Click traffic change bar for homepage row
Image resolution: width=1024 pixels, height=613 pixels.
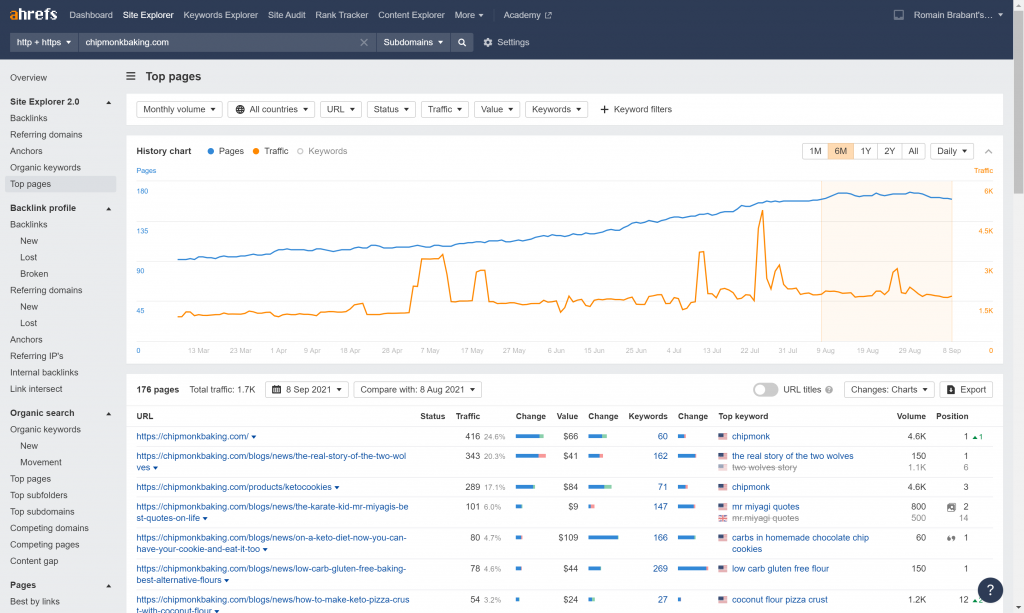click(x=530, y=436)
